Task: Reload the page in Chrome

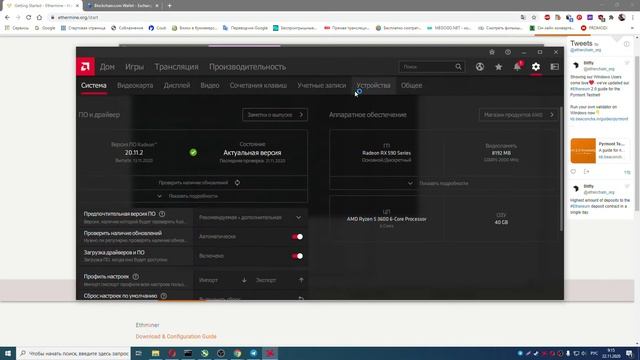Action: (28, 18)
